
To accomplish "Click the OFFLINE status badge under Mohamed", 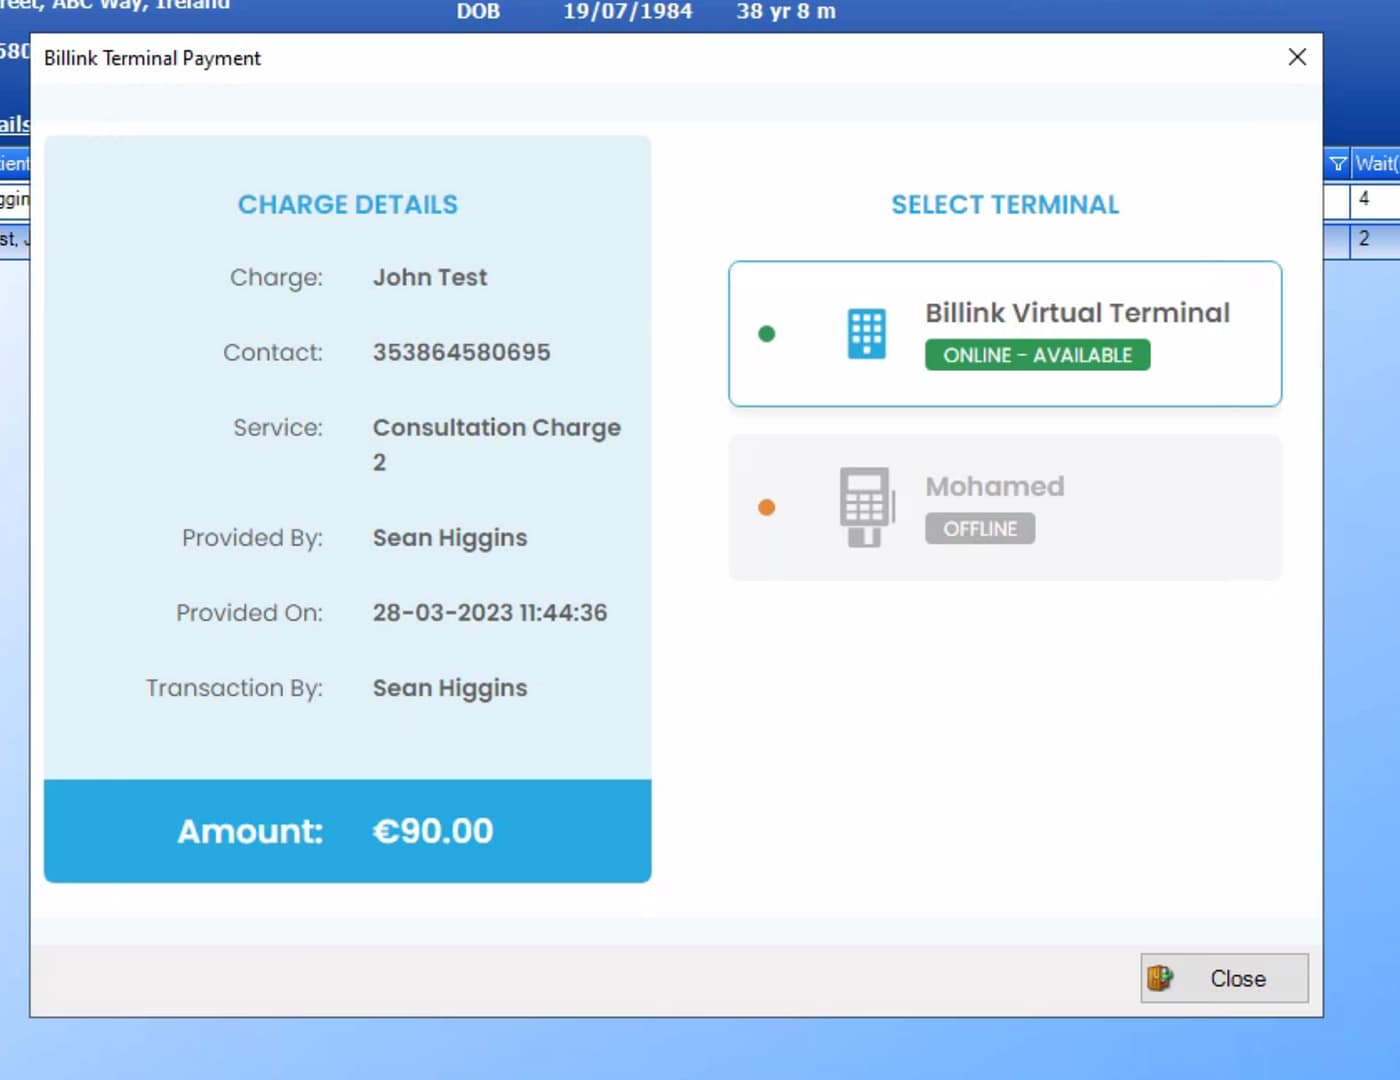I will 980,528.
